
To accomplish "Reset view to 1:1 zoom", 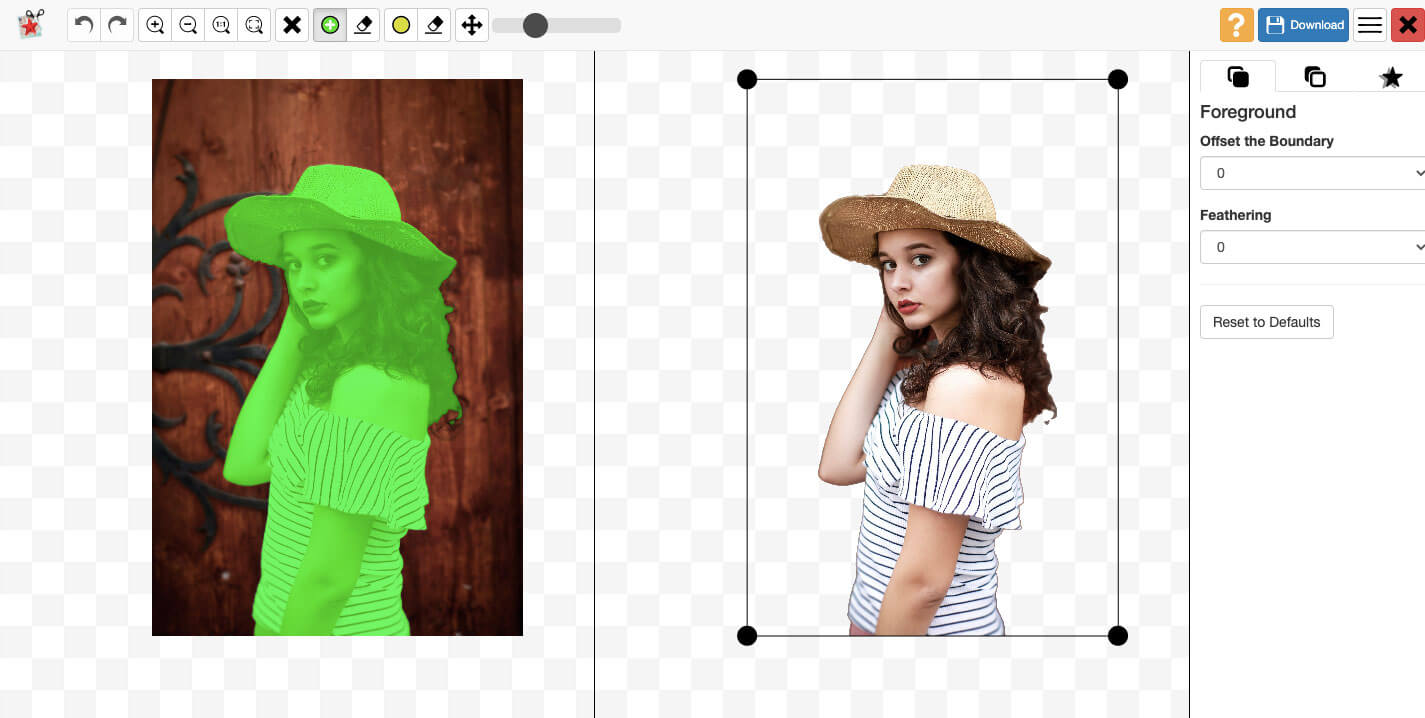I will pyautogui.click(x=221, y=25).
